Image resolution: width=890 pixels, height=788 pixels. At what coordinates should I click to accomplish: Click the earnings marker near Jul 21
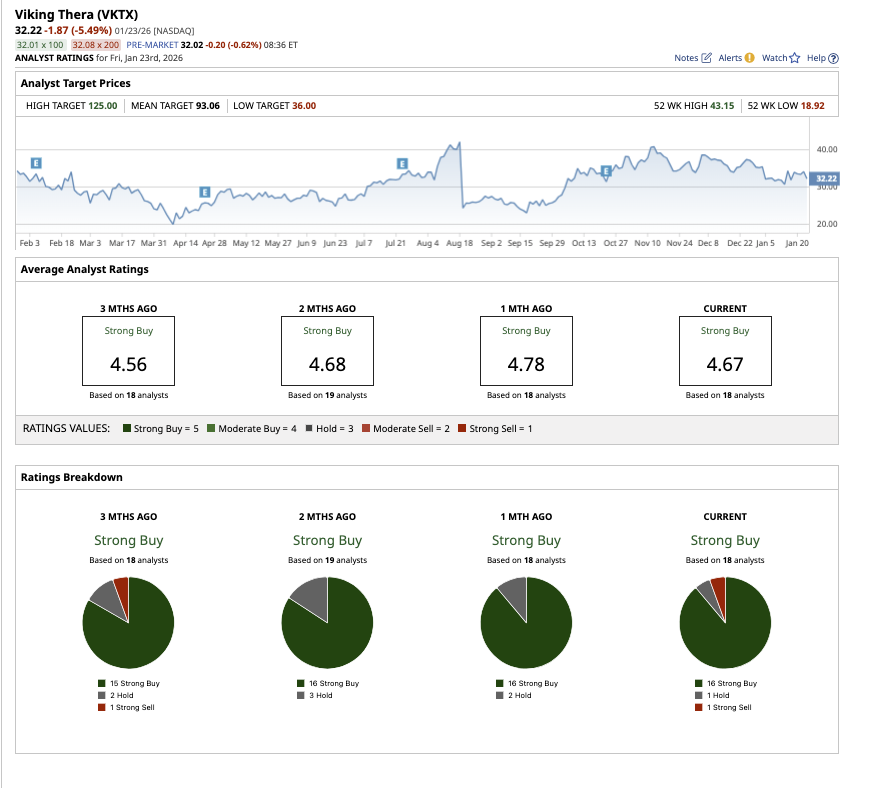coord(402,164)
